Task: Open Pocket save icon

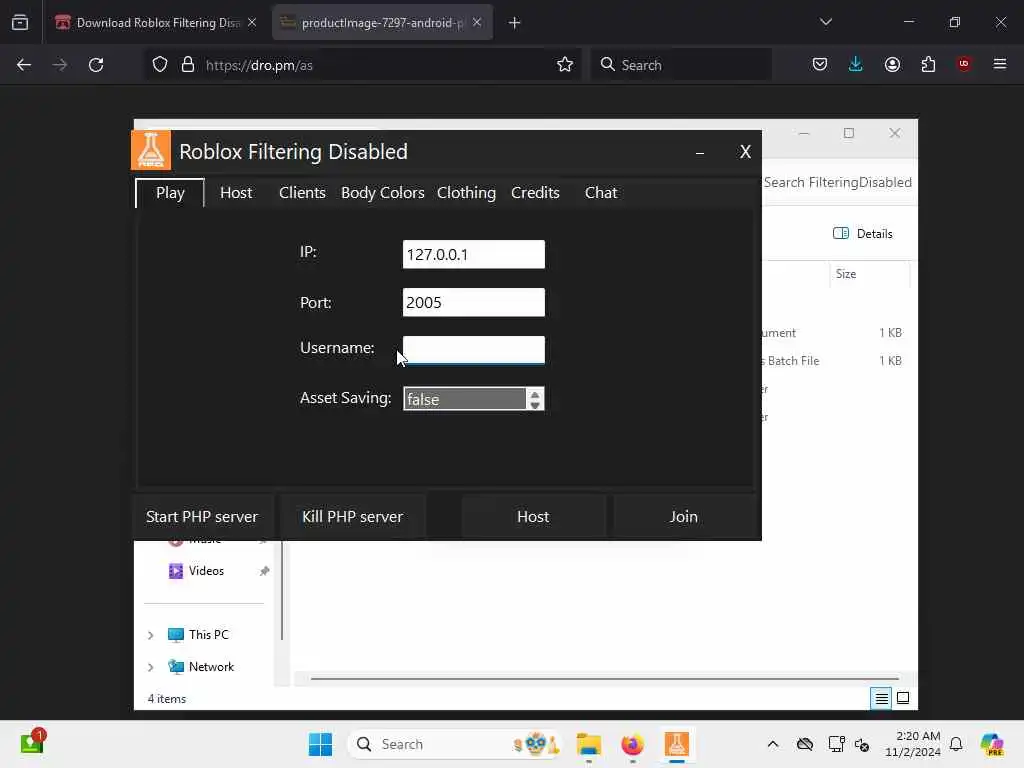Action: [820, 64]
